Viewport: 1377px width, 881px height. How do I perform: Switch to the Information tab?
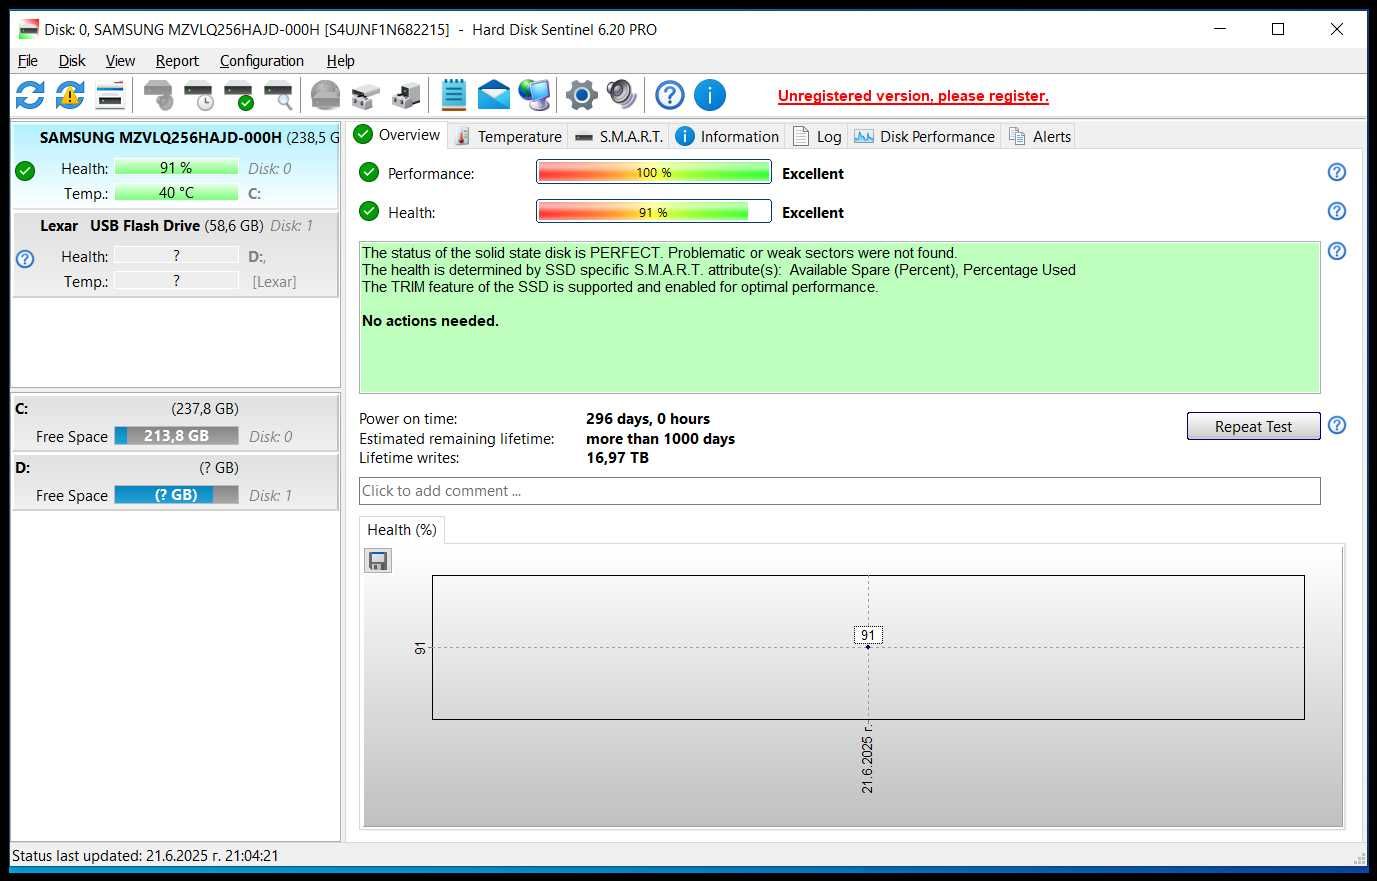coord(727,137)
